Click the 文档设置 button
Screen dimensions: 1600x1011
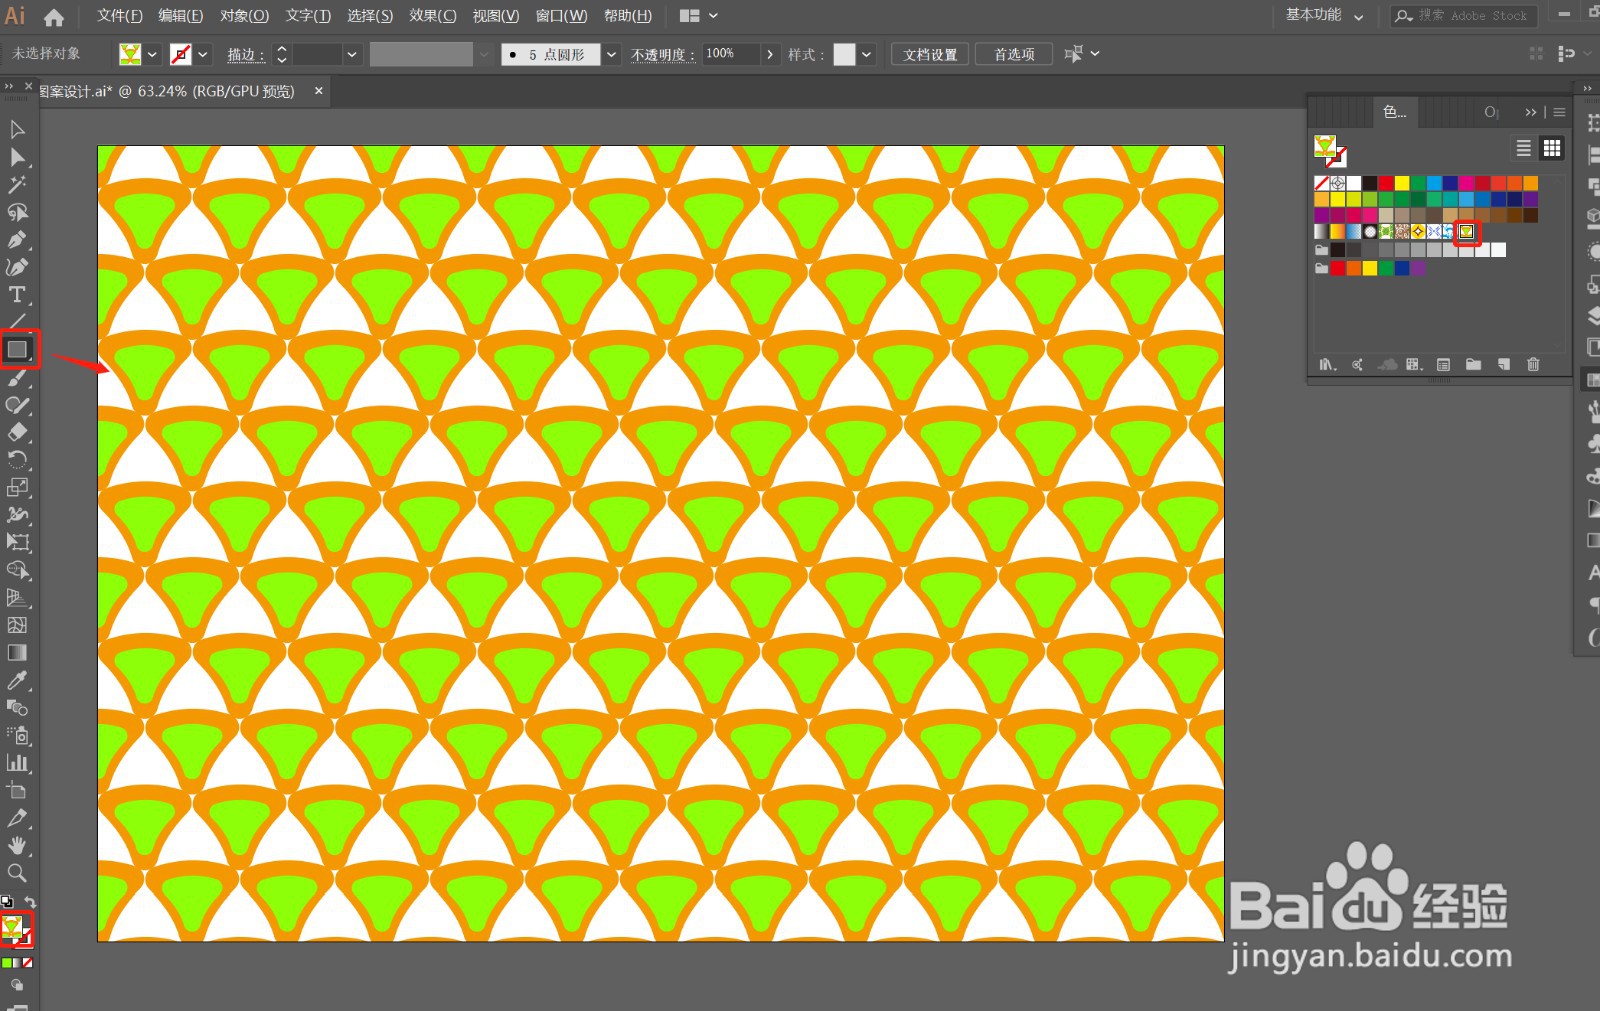tap(930, 54)
